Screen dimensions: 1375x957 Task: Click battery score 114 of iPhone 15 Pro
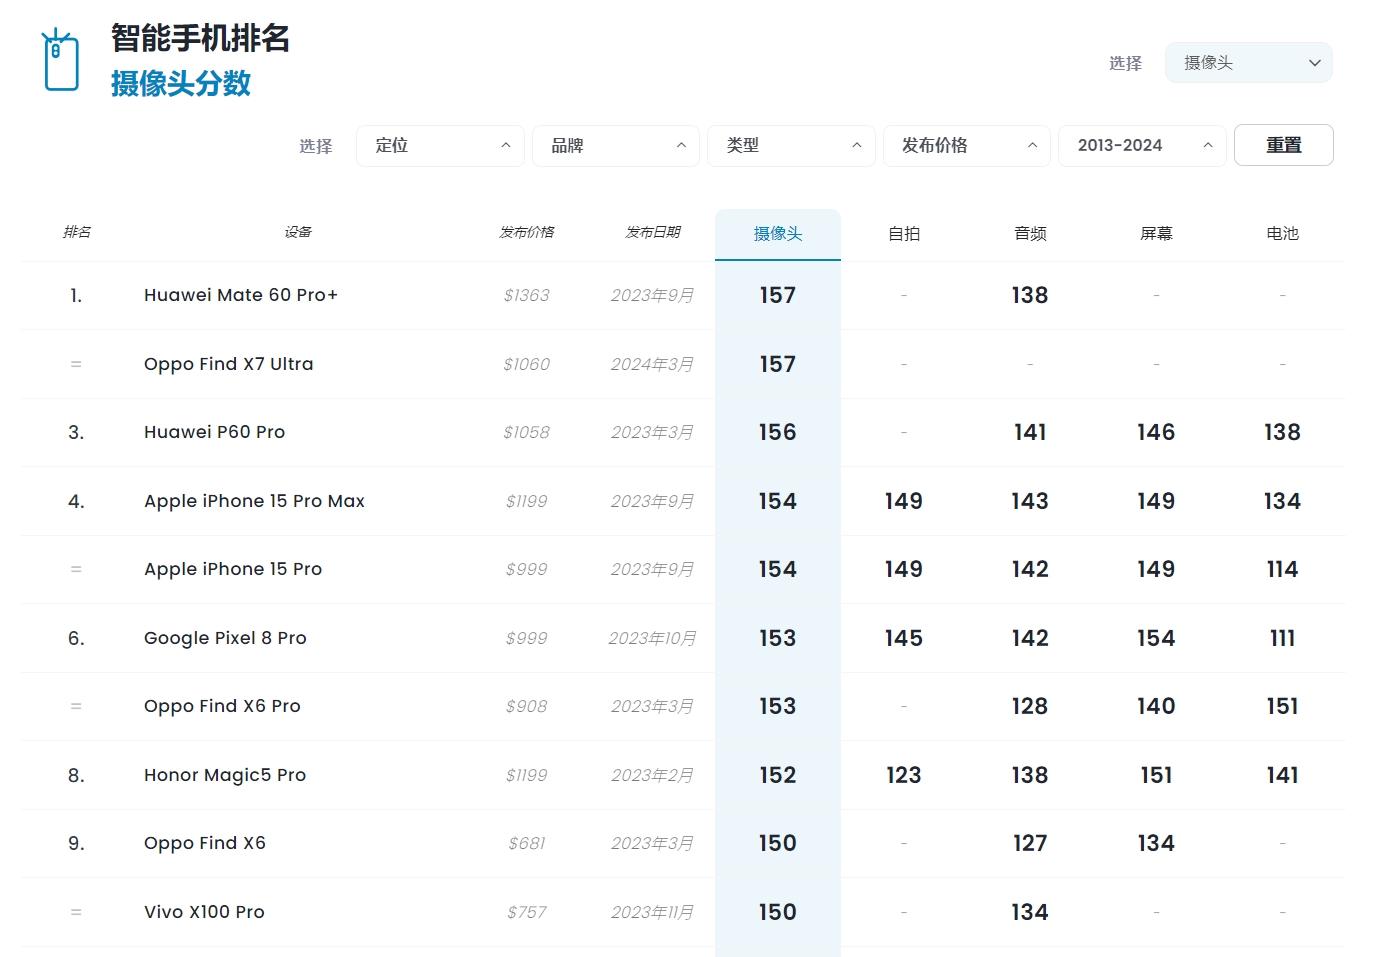click(1282, 569)
